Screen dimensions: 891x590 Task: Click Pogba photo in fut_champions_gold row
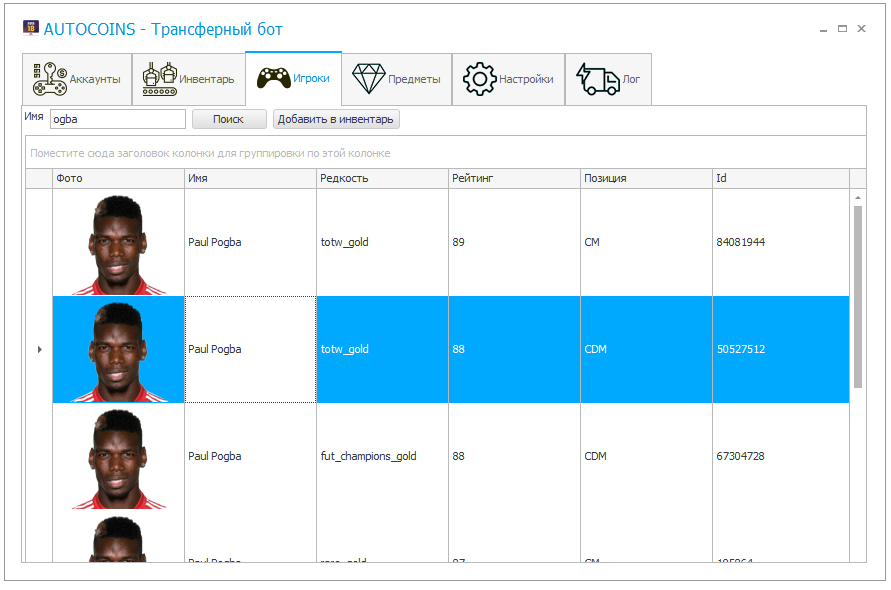[x=119, y=459]
